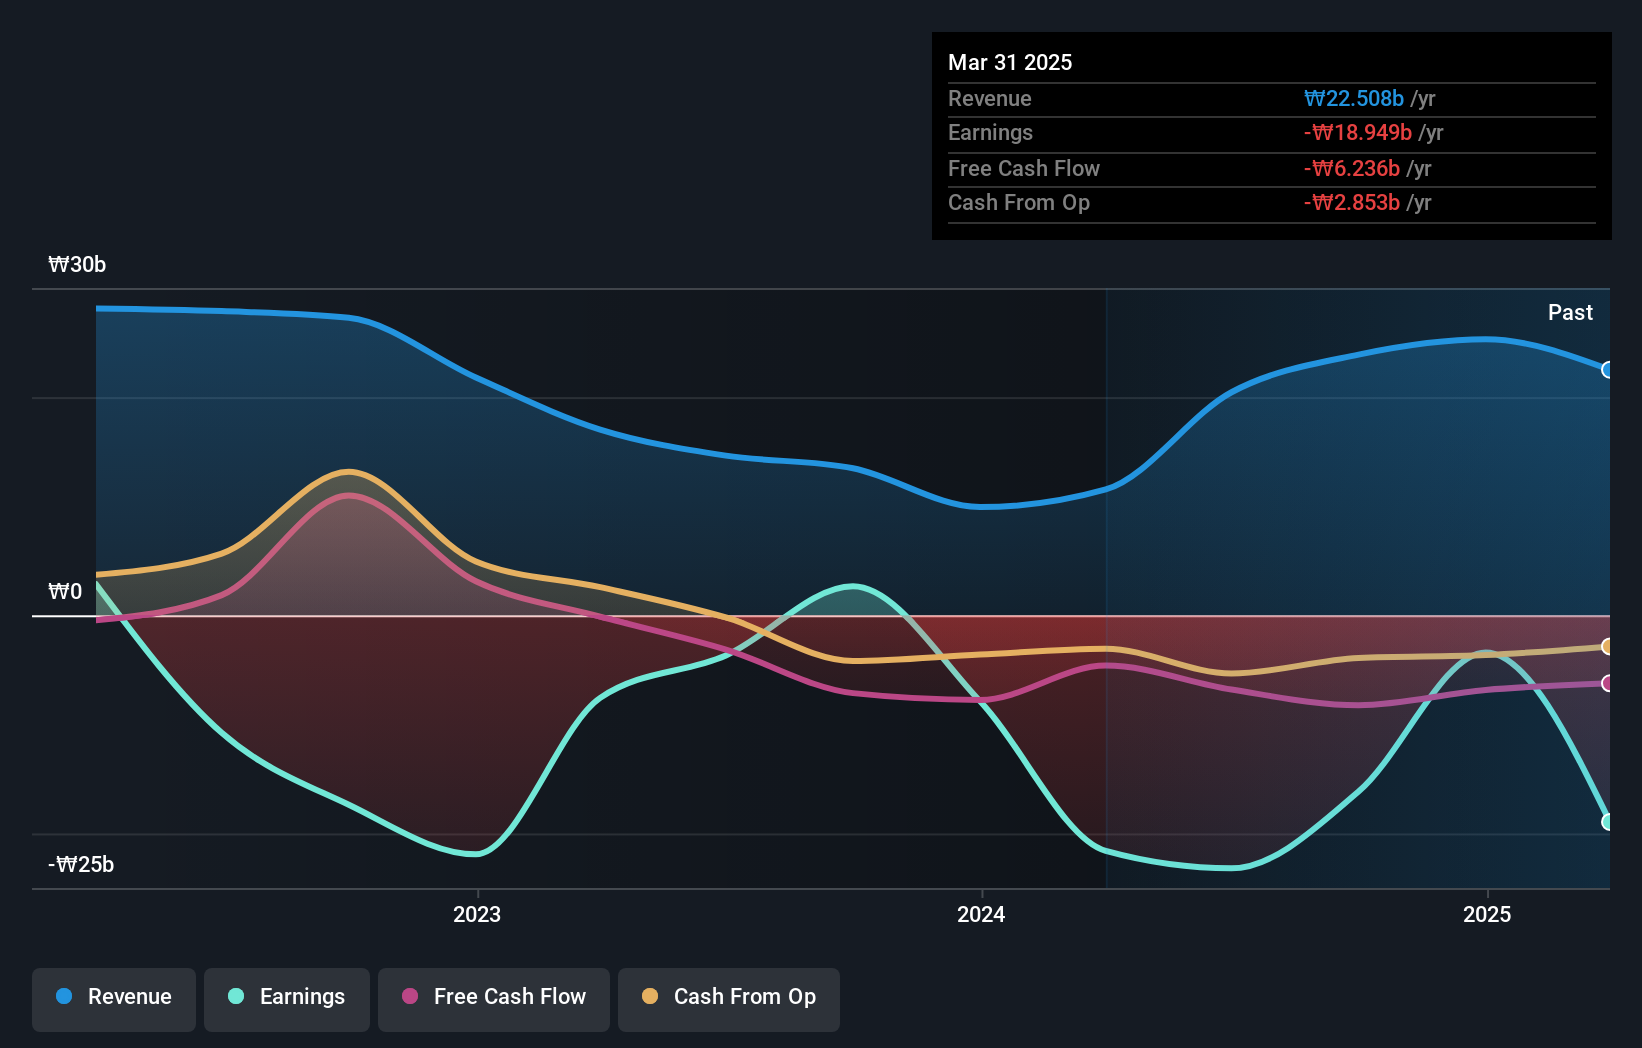Toggle the Earnings legend button
The width and height of the screenshot is (1642, 1048).
tap(287, 999)
